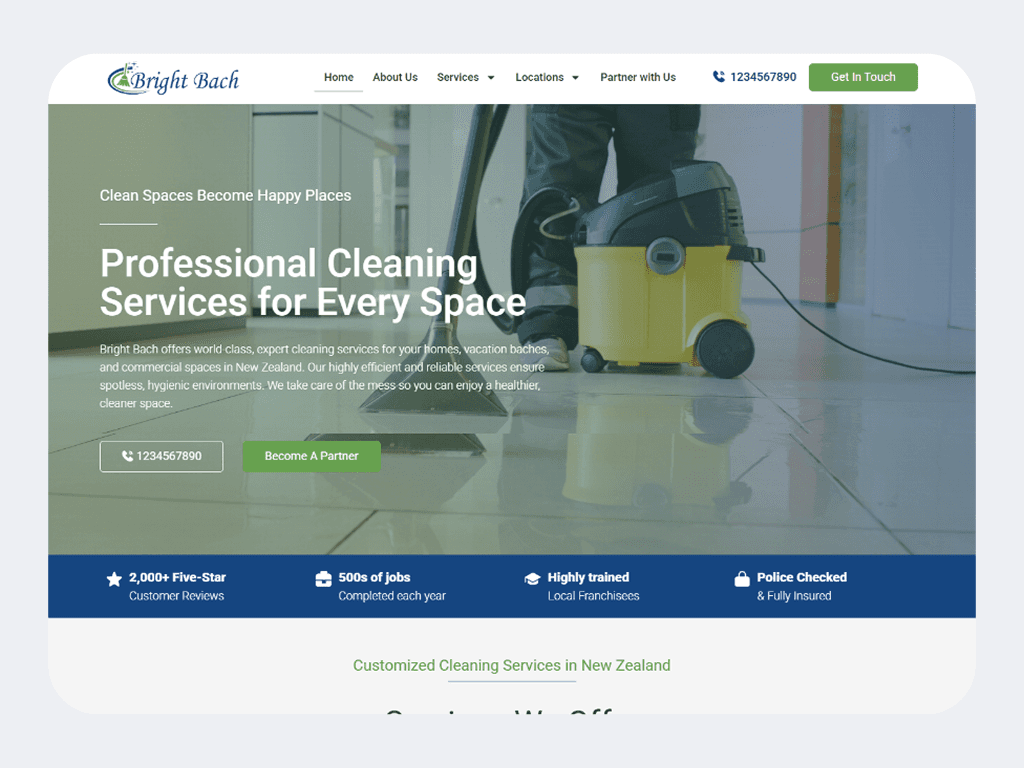Select the "Highly trained" text
This screenshot has height=769, width=1024.
(588, 577)
